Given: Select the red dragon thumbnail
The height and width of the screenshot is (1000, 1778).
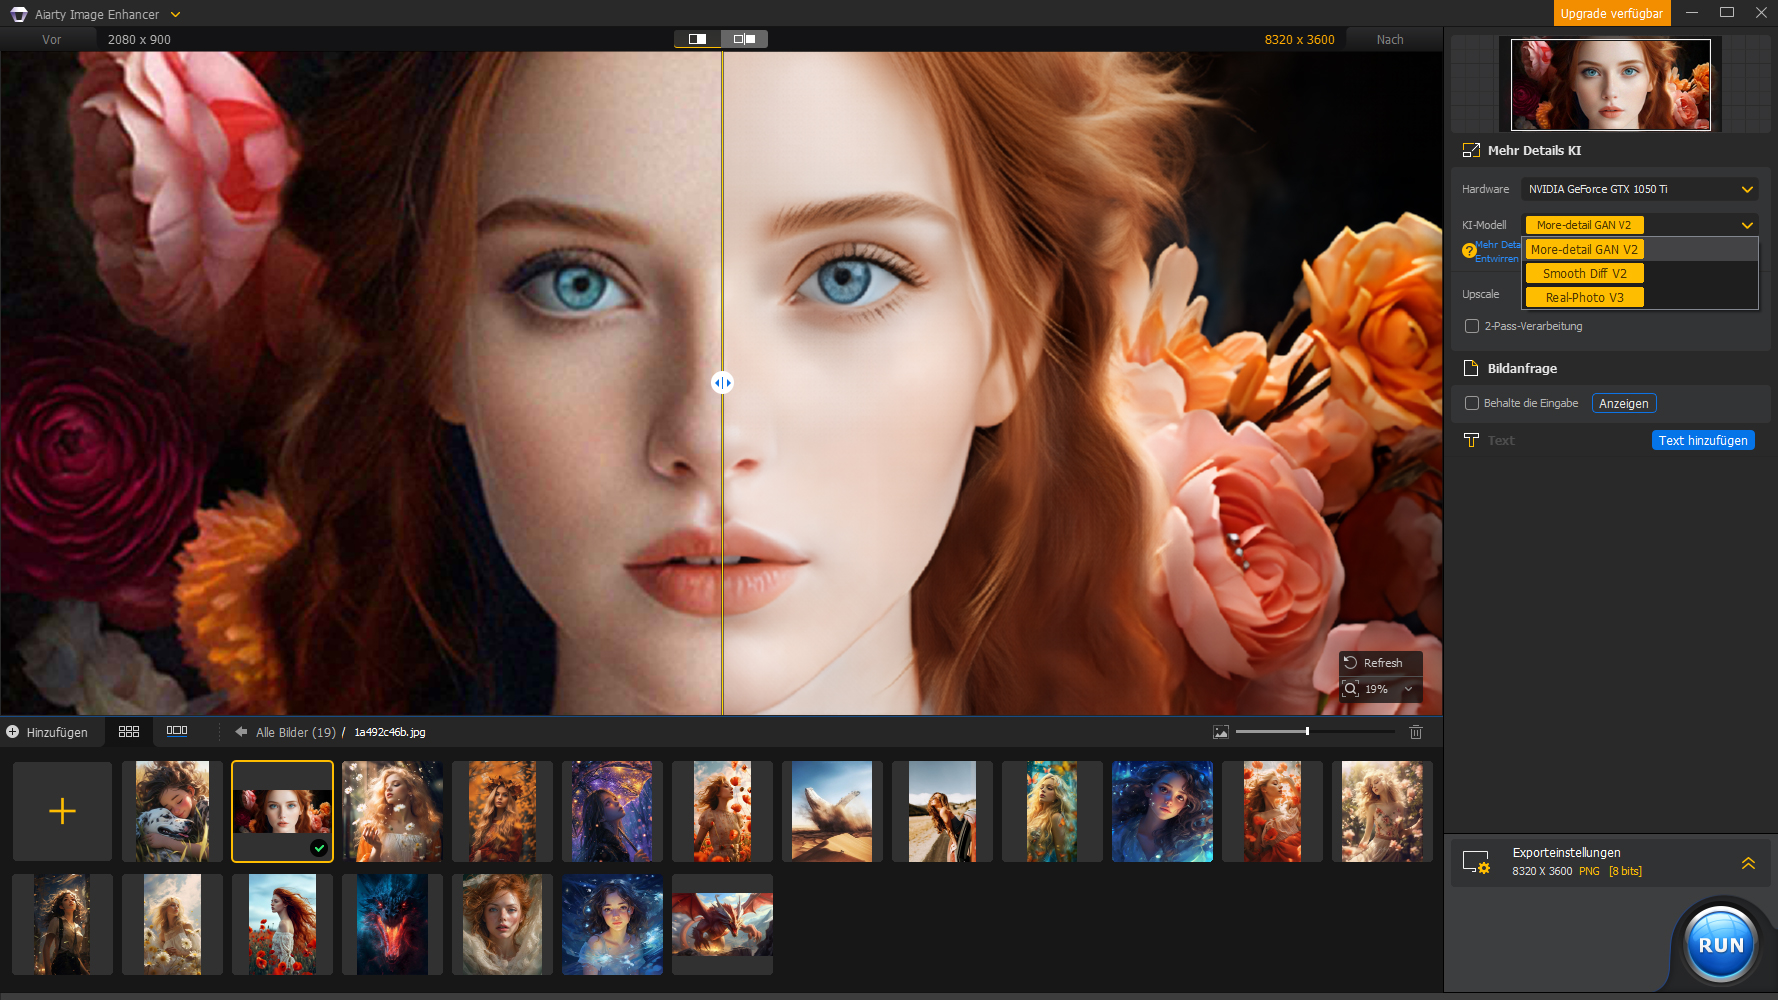Looking at the screenshot, I should [722, 922].
